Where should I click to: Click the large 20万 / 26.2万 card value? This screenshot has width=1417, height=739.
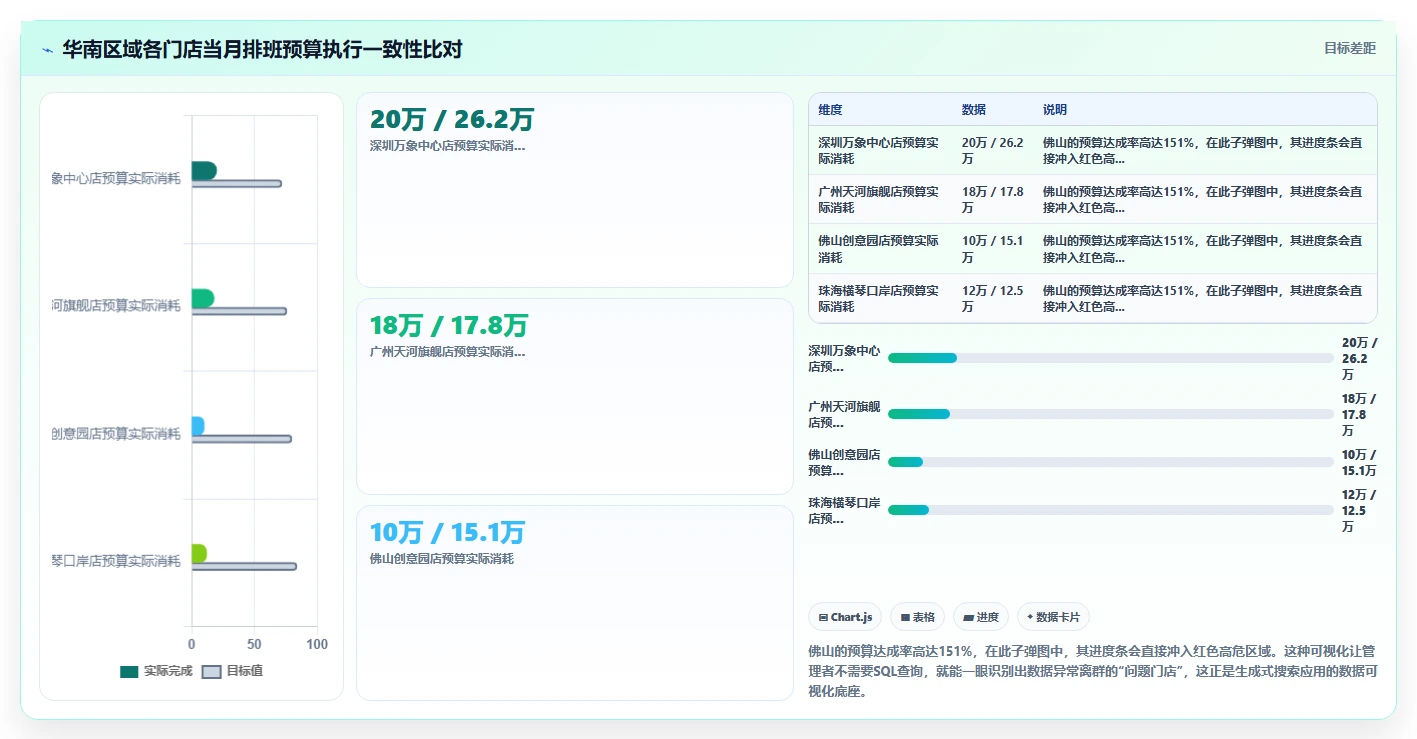click(x=452, y=120)
